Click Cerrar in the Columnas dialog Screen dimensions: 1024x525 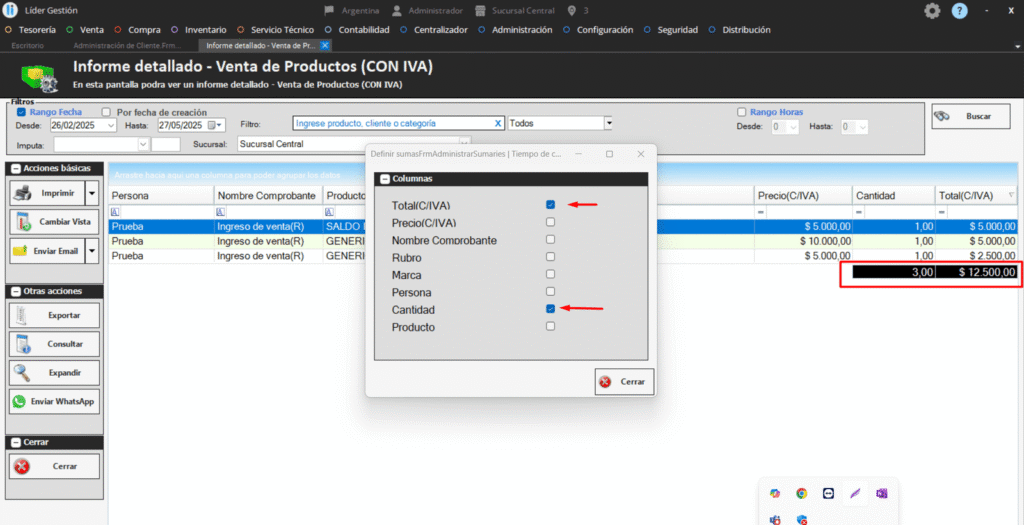tap(624, 381)
